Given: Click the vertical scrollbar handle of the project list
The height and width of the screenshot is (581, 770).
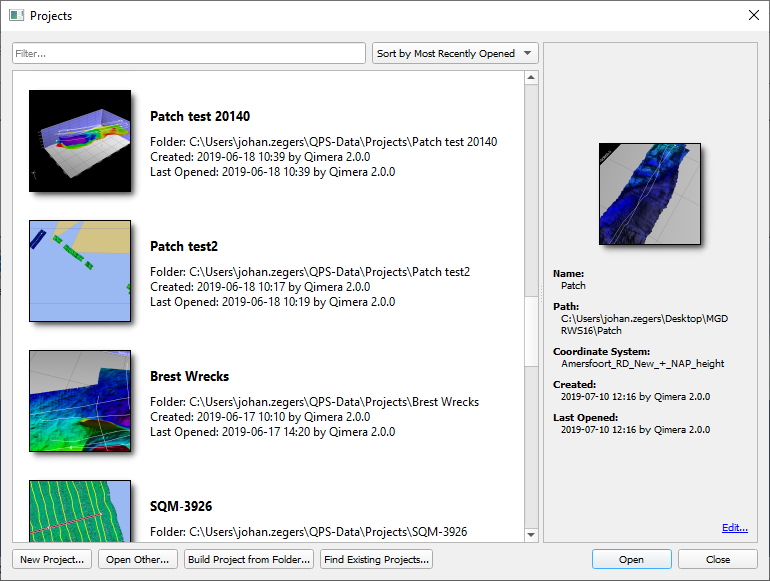Looking at the screenshot, I should (531, 330).
